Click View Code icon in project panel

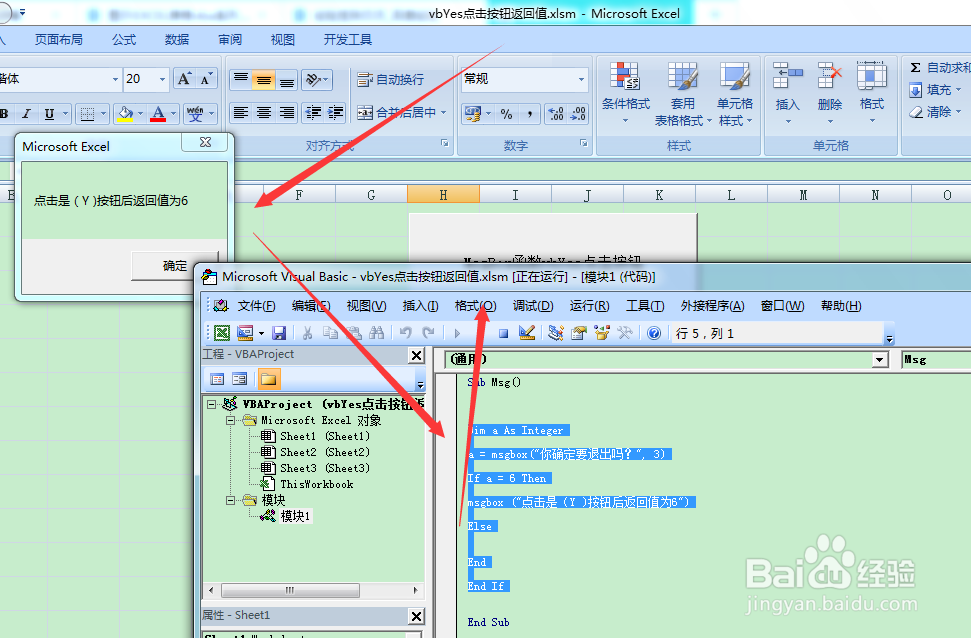[217, 379]
